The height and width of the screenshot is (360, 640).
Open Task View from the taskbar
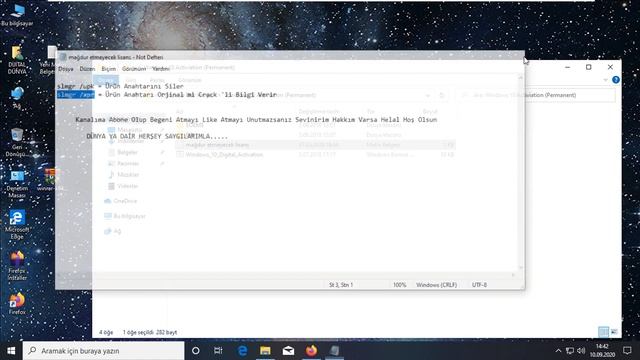click(218, 351)
